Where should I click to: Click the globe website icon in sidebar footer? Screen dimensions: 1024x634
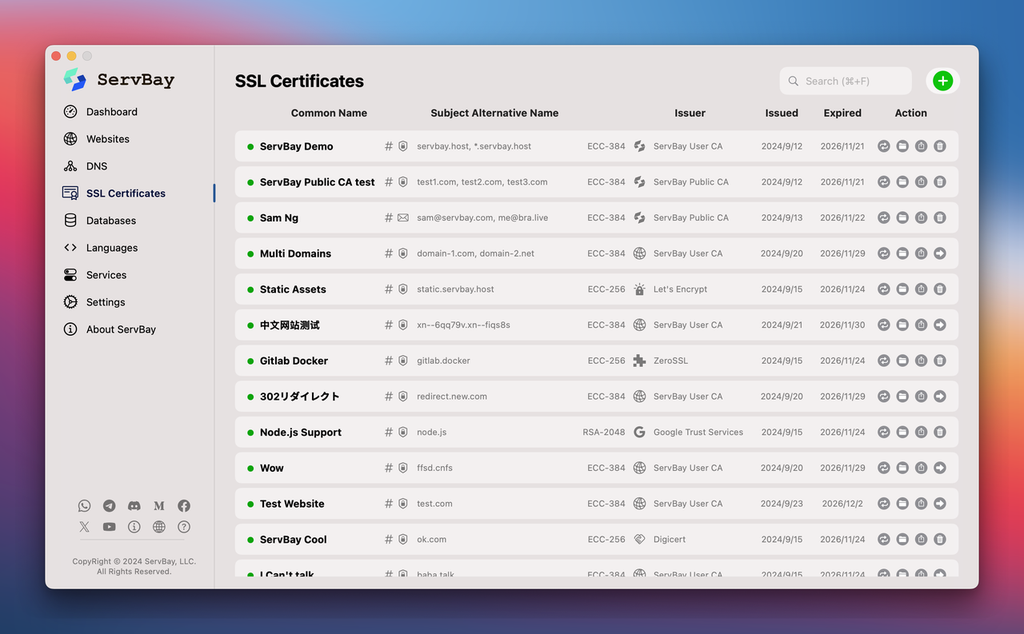pos(159,526)
